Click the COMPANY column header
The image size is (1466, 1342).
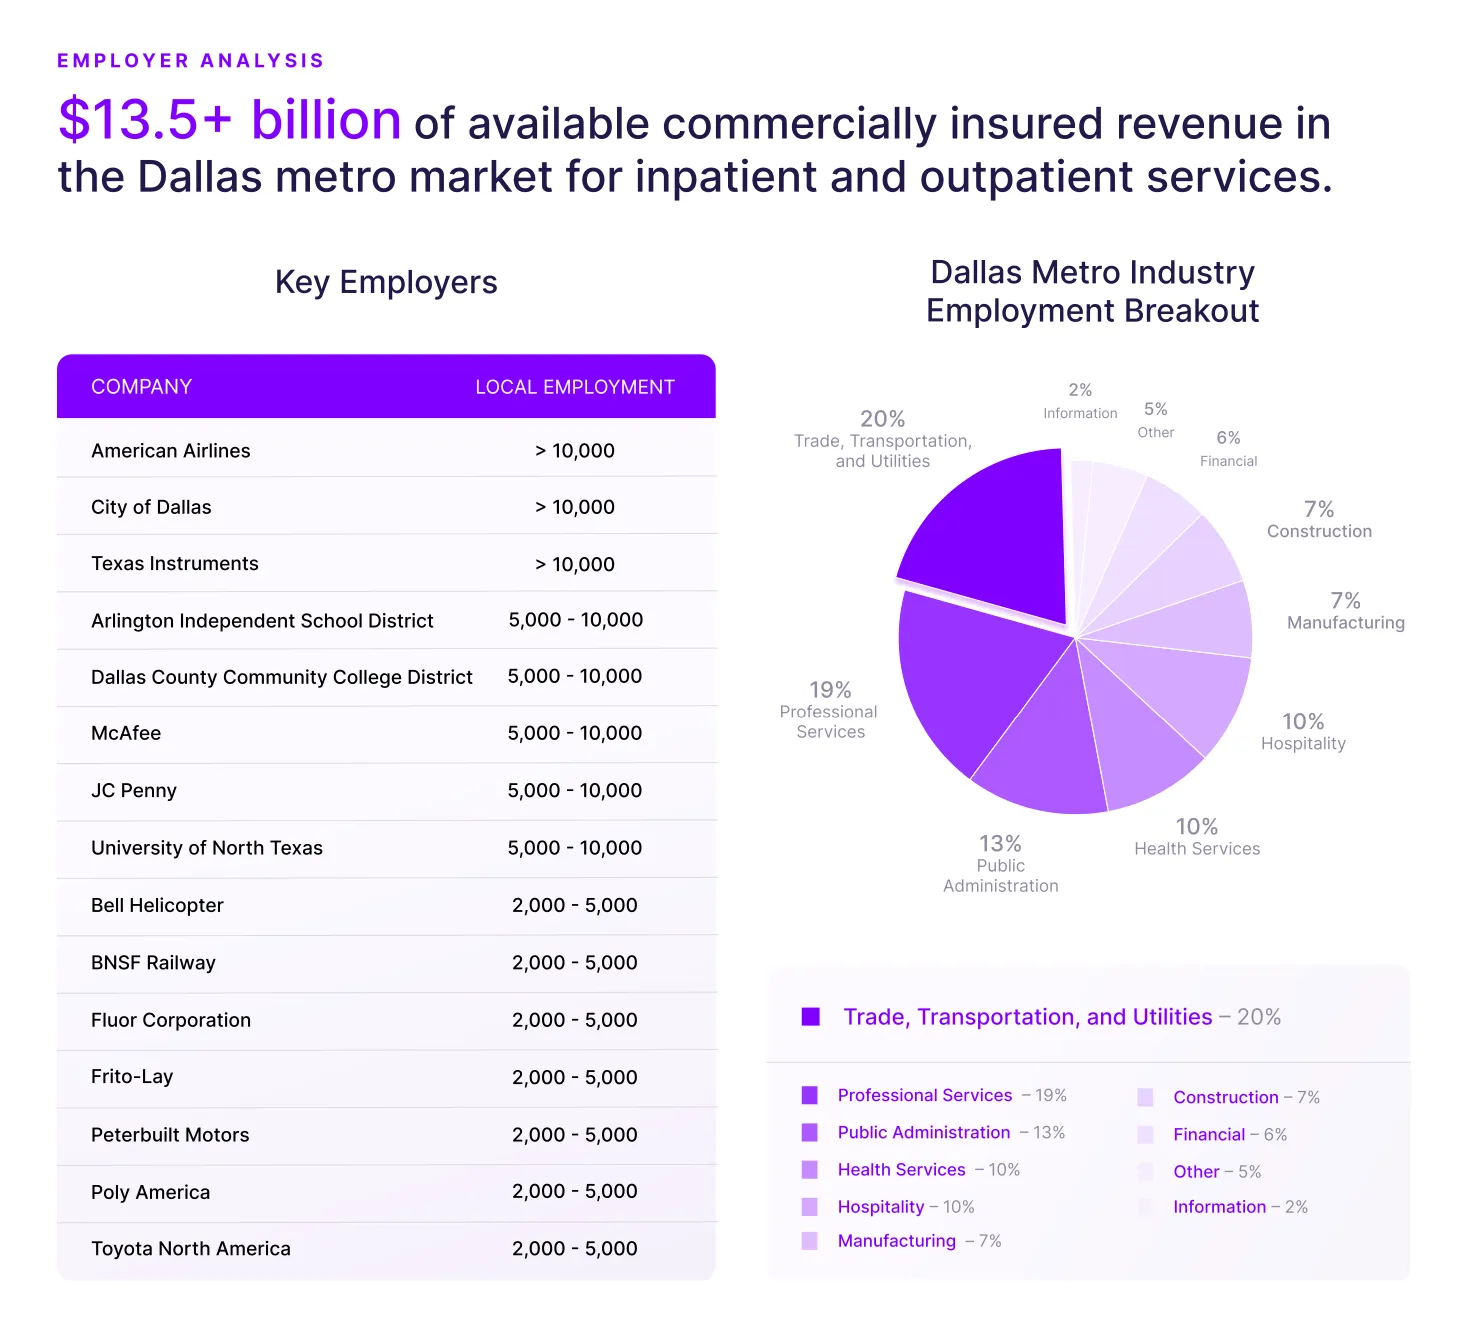[141, 386]
